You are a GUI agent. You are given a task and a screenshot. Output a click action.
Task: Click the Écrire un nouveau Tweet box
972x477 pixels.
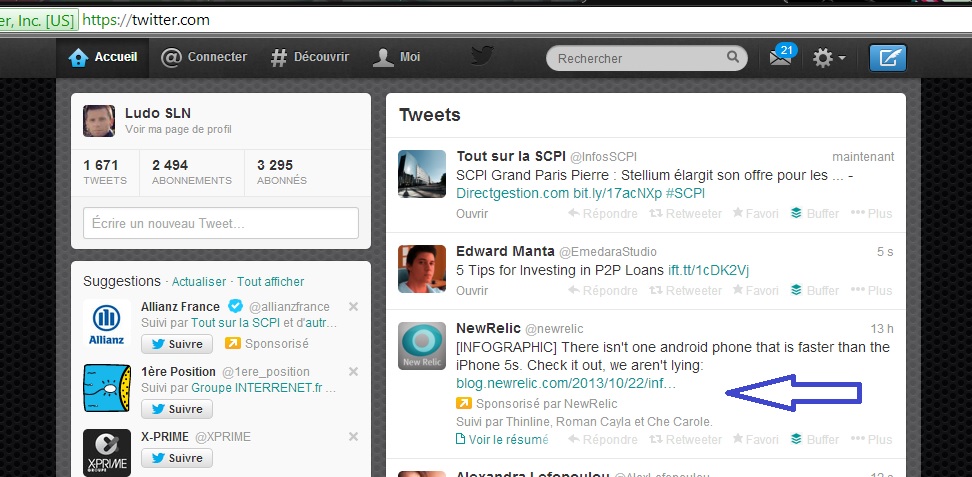coord(221,223)
